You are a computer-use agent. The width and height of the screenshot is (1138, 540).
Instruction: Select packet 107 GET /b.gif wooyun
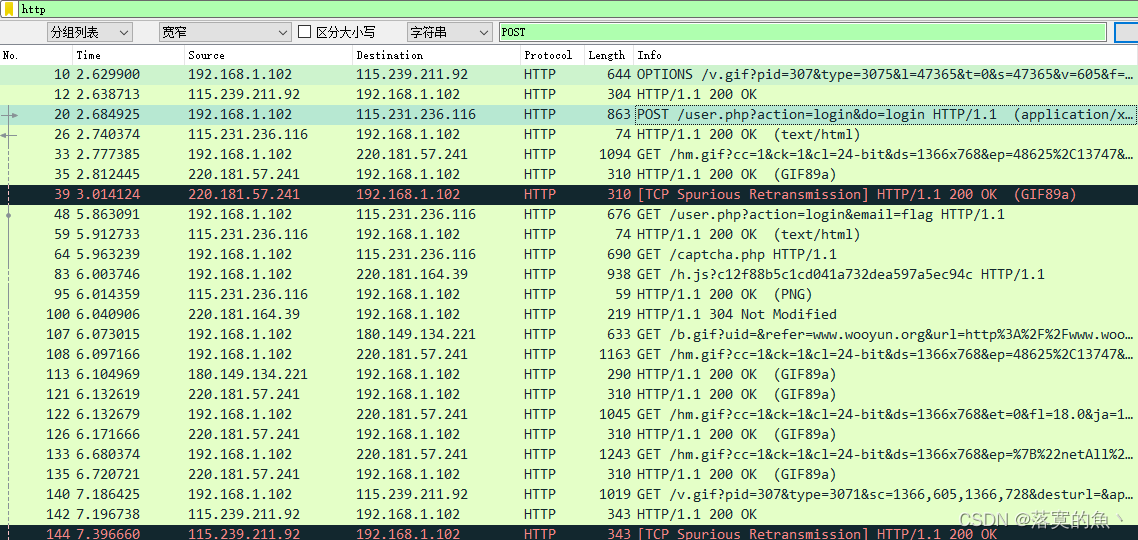click(569, 335)
